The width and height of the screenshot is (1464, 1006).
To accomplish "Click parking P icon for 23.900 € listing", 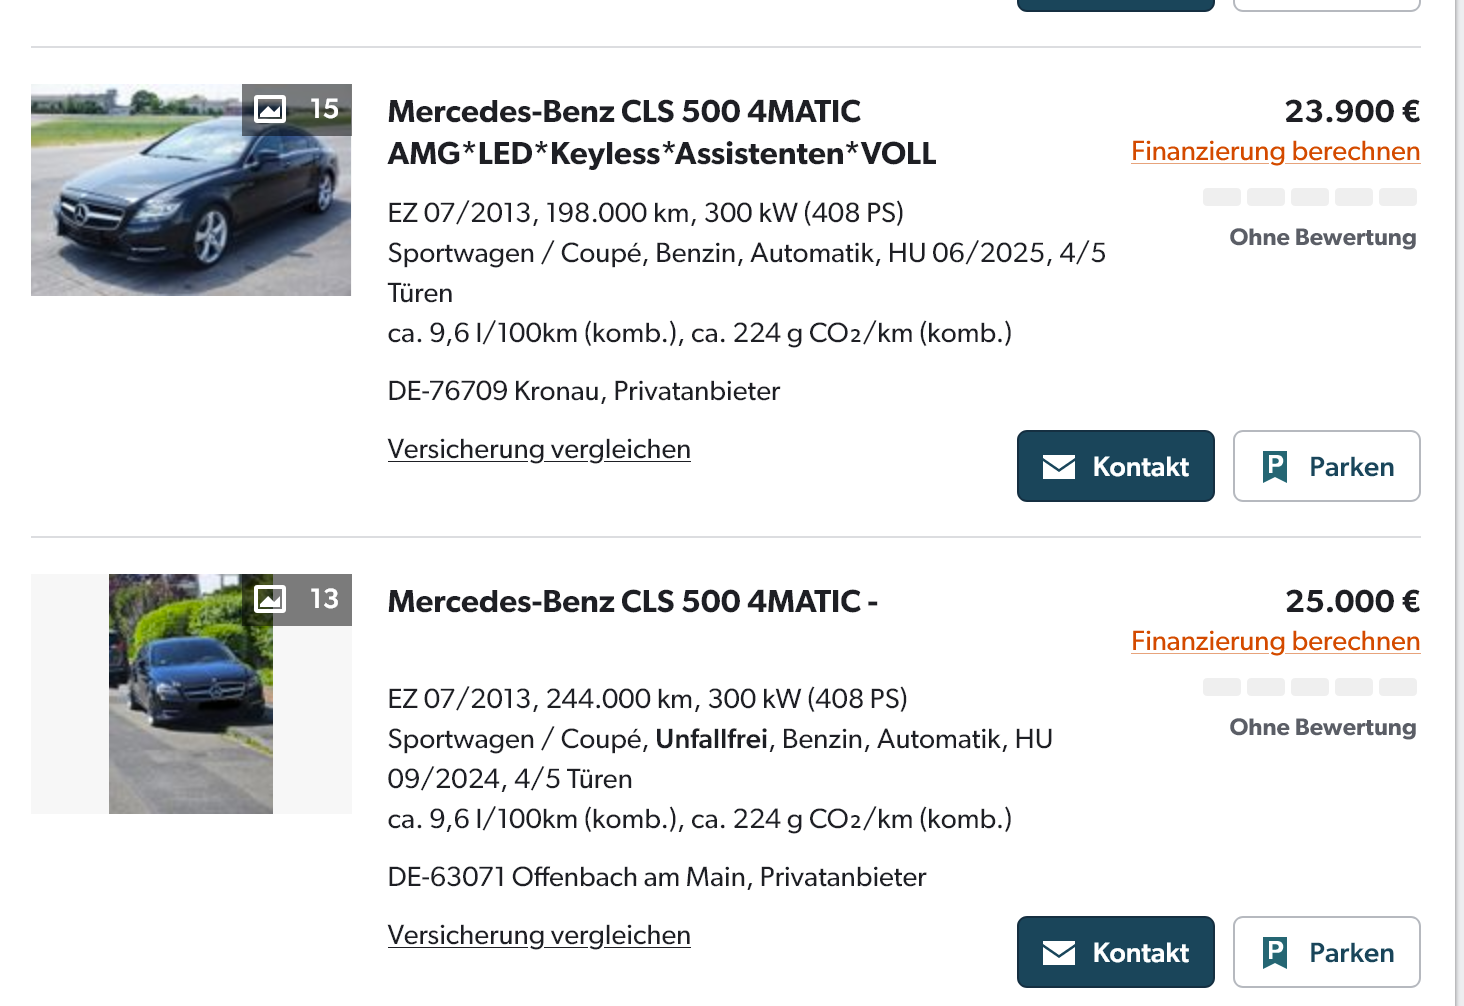I will click(x=1275, y=467).
